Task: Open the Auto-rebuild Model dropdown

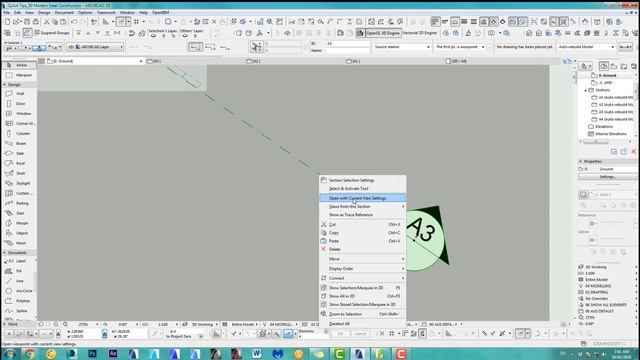Action: coord(586,47)
